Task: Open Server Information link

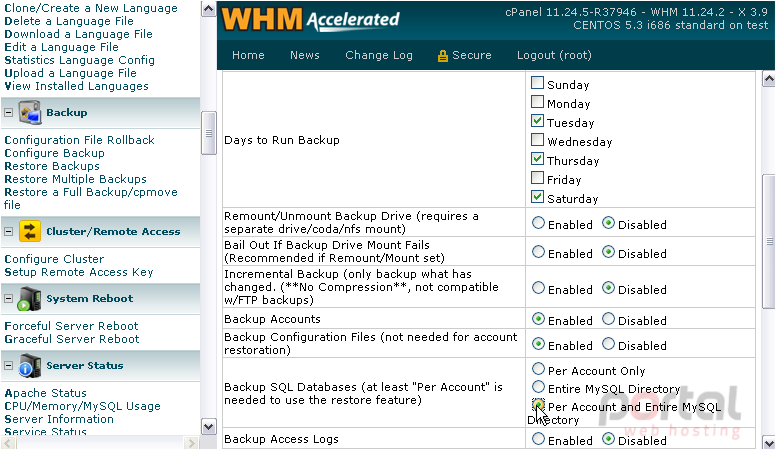Action: (59, 419)
